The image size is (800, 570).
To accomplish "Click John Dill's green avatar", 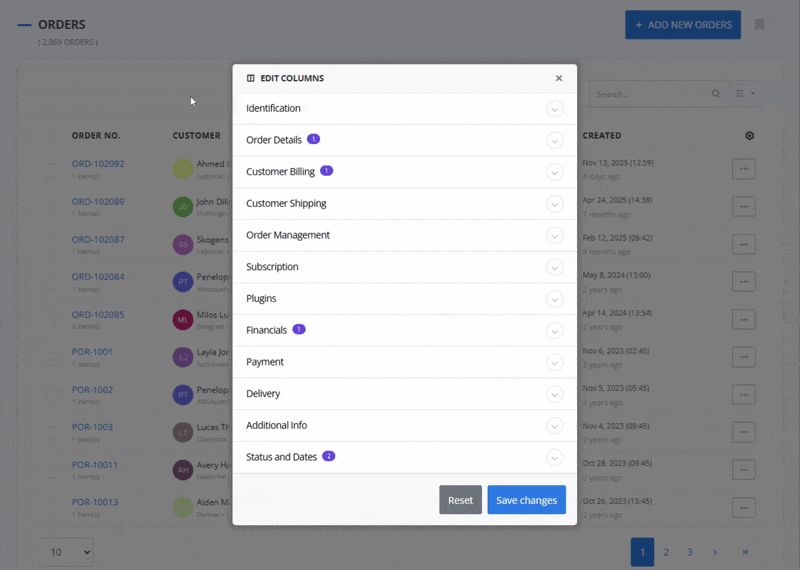I will click(x=183, y=207).
